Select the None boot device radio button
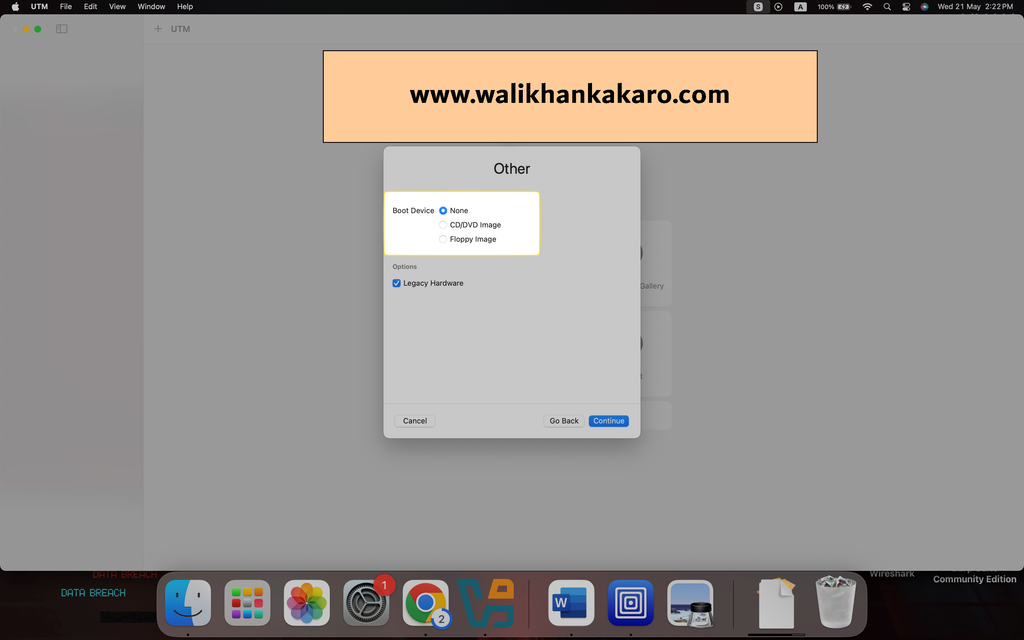1024x640 pixels. tap(443, 210)
